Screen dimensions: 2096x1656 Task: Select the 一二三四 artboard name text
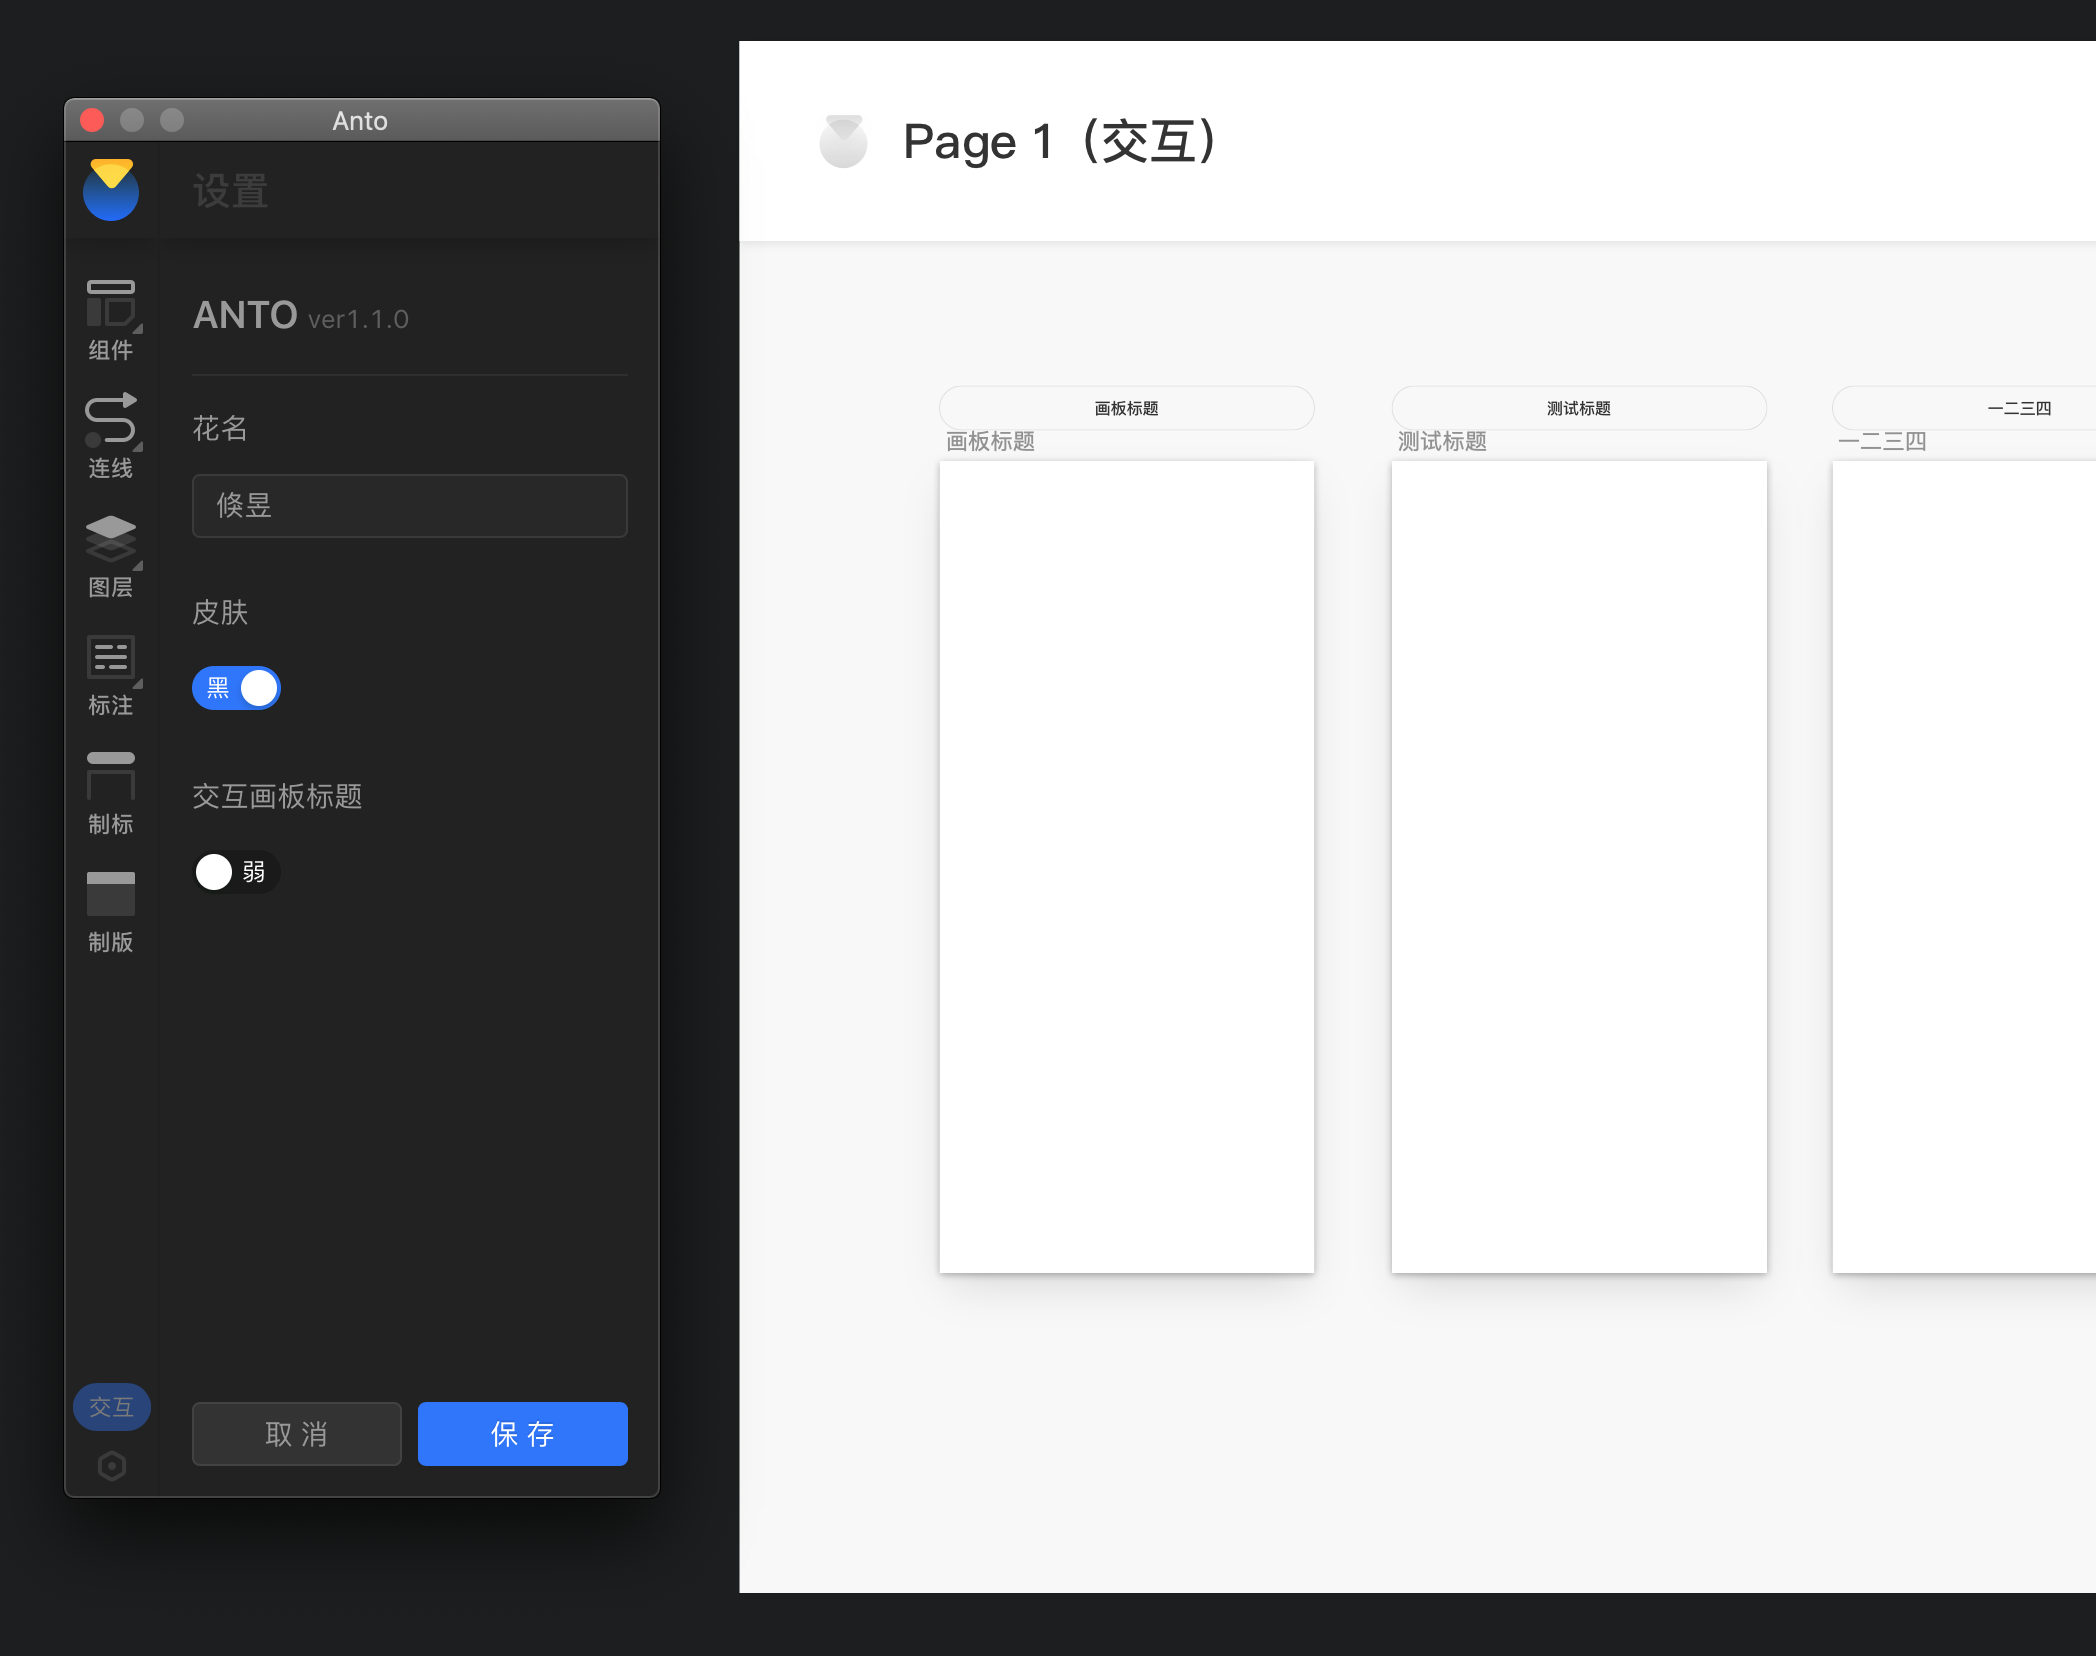[1882, 441]
